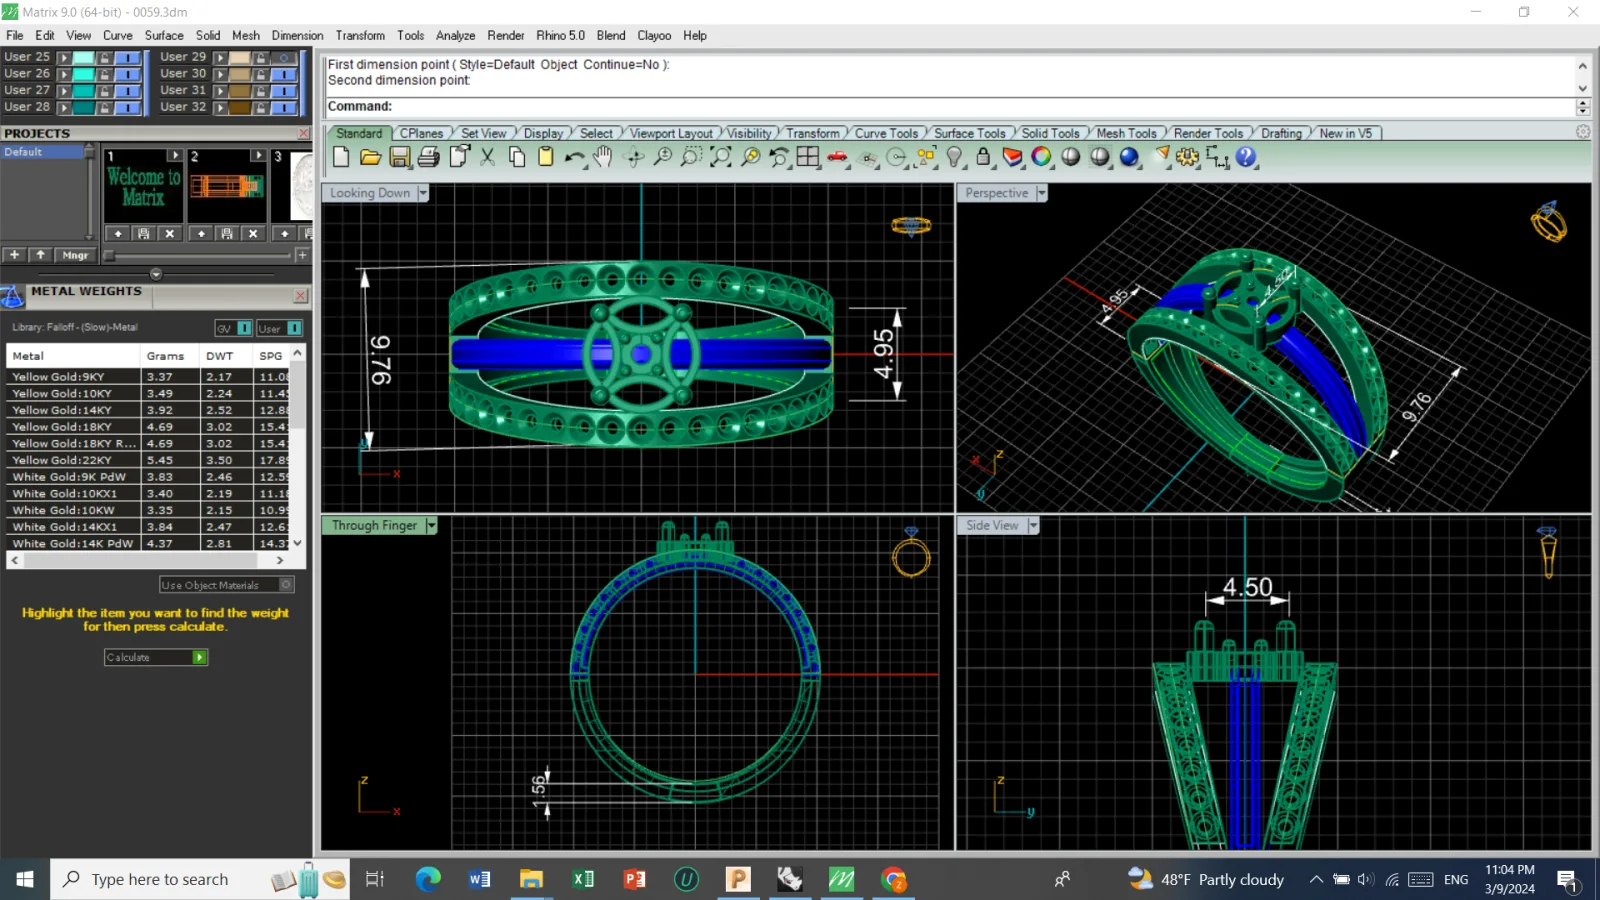The image size is (1600, 900).
Task: Collapse the Projects panel with round arrow
Action: click(x=156, y=274)
